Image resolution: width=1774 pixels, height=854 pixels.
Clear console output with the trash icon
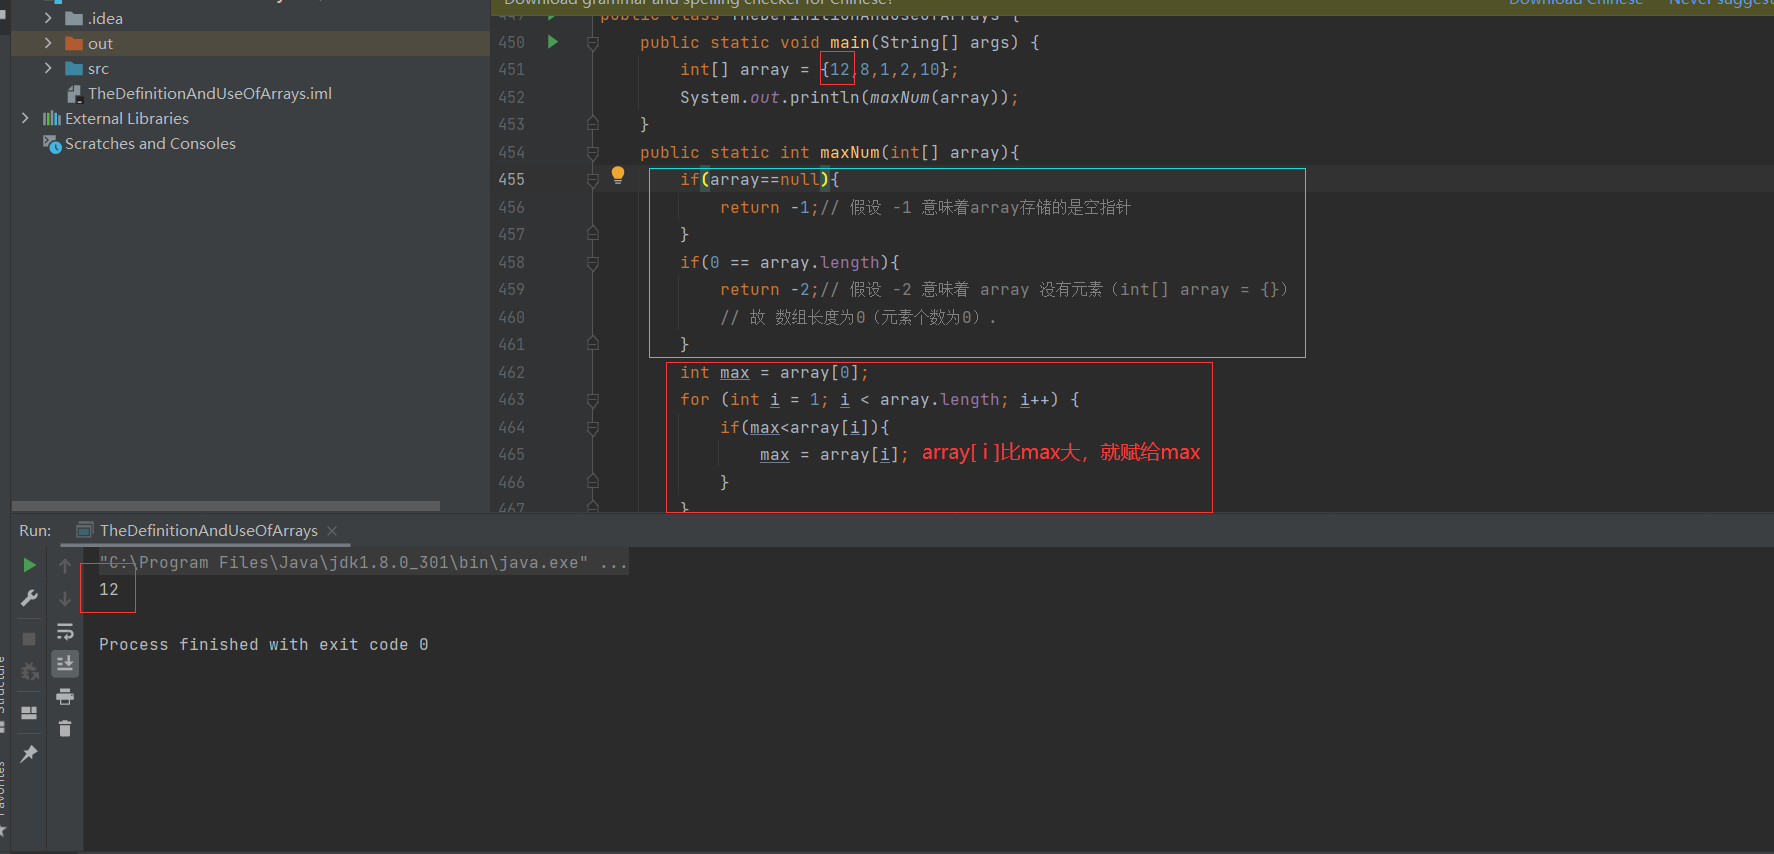click(x=65, y=728)
